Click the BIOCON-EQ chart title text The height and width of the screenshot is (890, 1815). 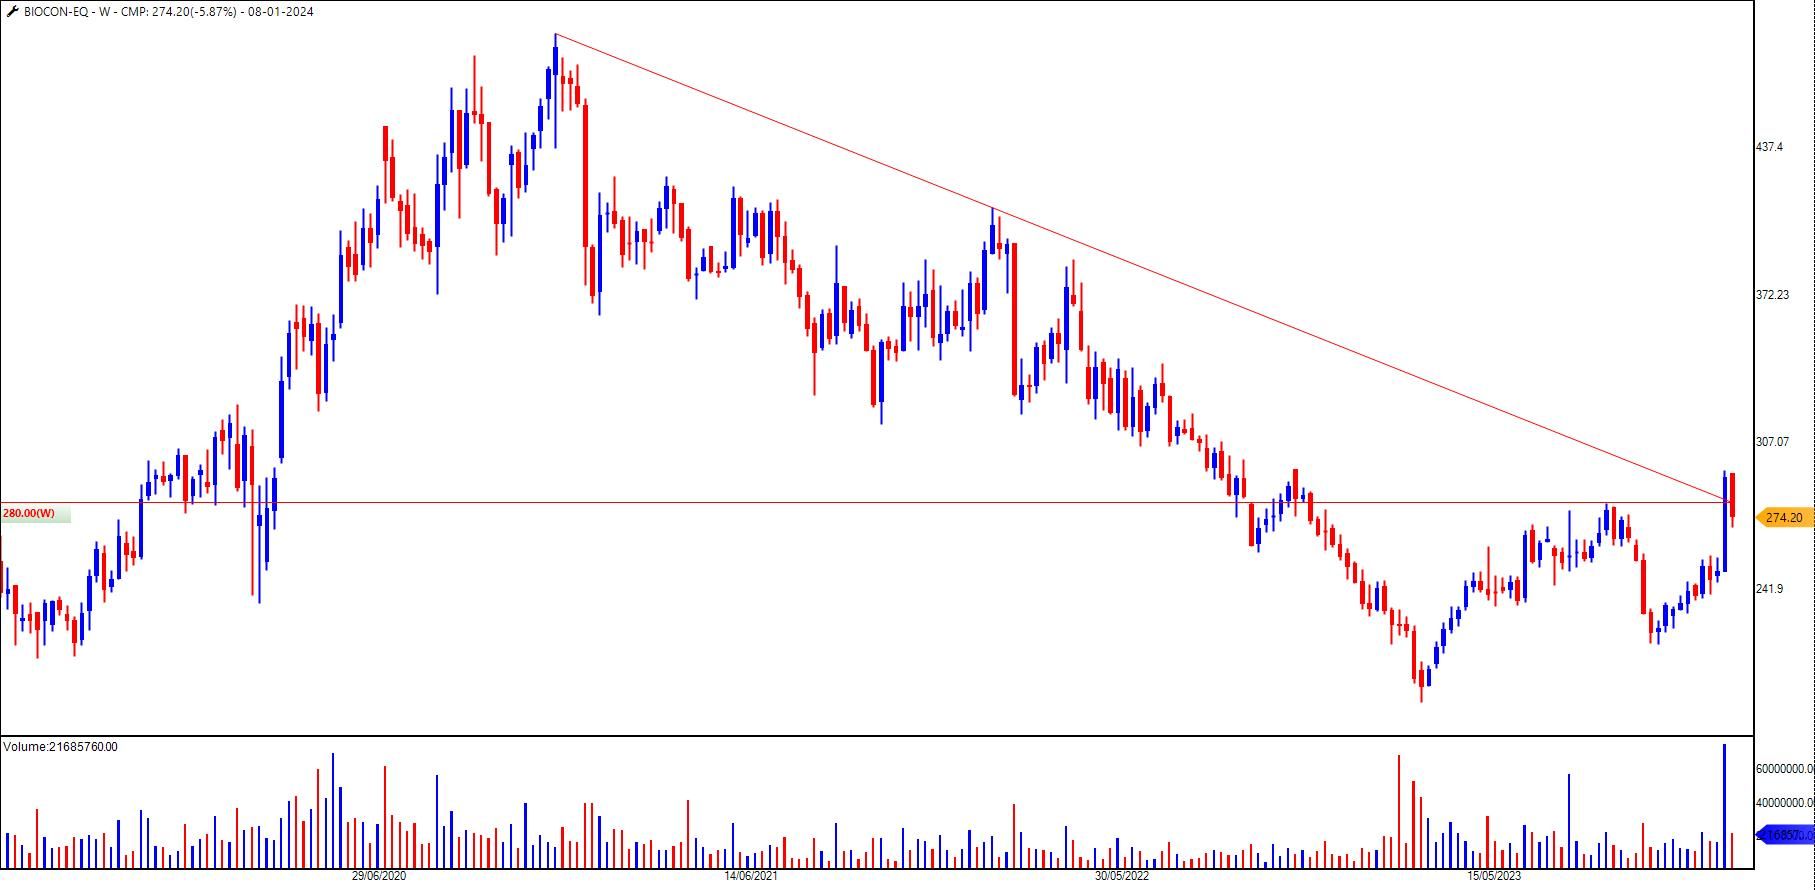(x=167, y=12)
